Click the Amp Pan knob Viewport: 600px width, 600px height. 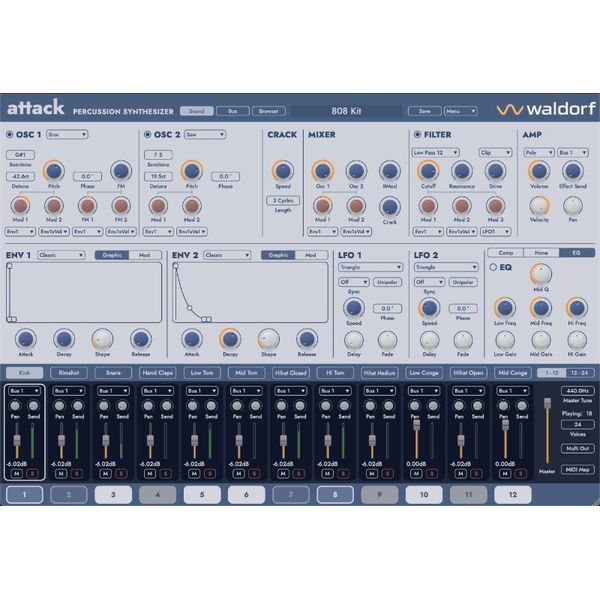tap(572, 205)
